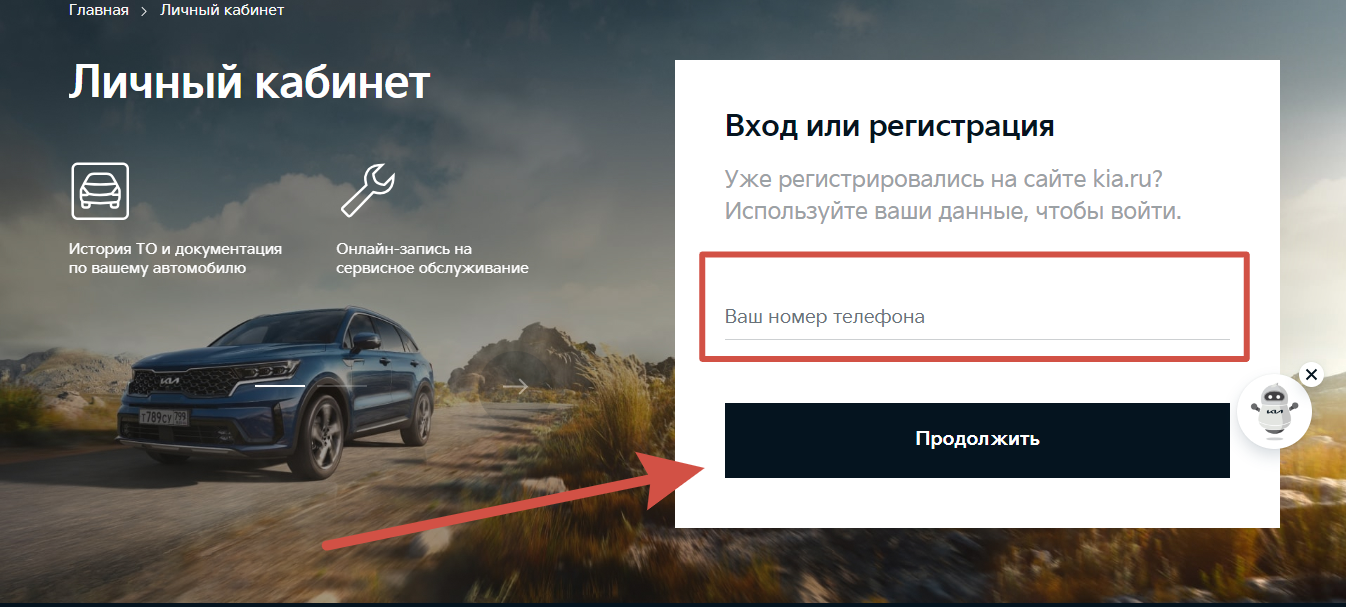Click Онлайн-запись на сервисное обслуживание text
The image size is (1346, 607).
point(432,258)
